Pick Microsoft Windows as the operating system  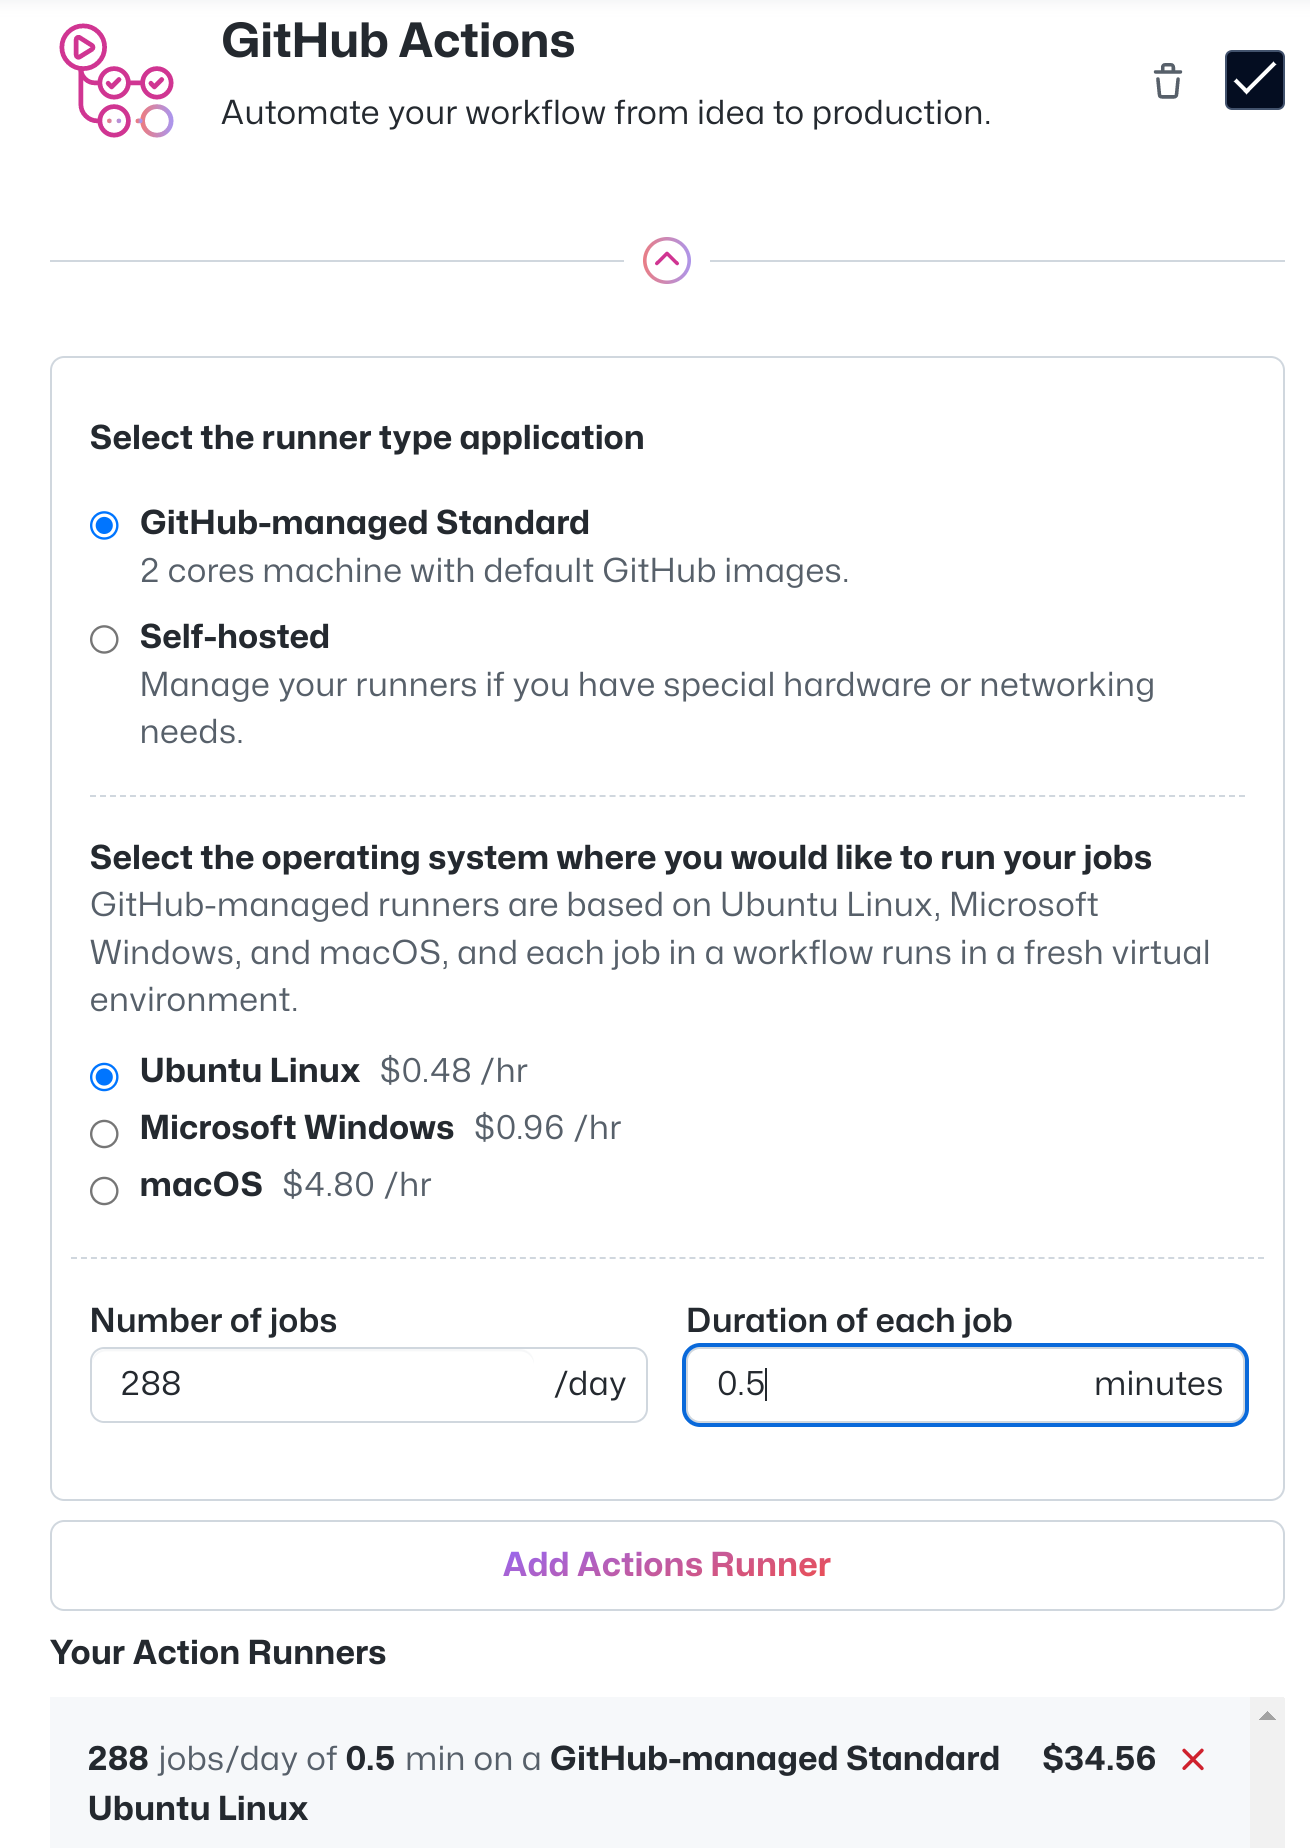pos(104,1133)
